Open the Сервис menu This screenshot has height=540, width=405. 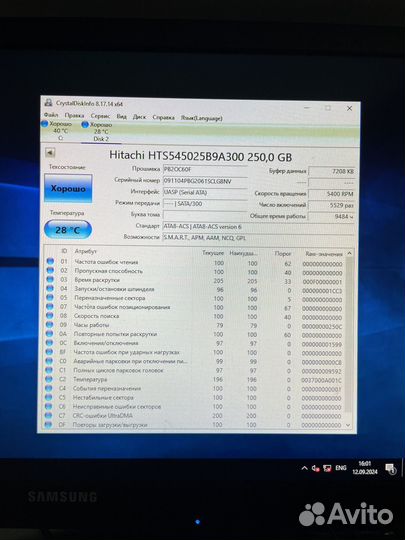[x=100, y=116]
